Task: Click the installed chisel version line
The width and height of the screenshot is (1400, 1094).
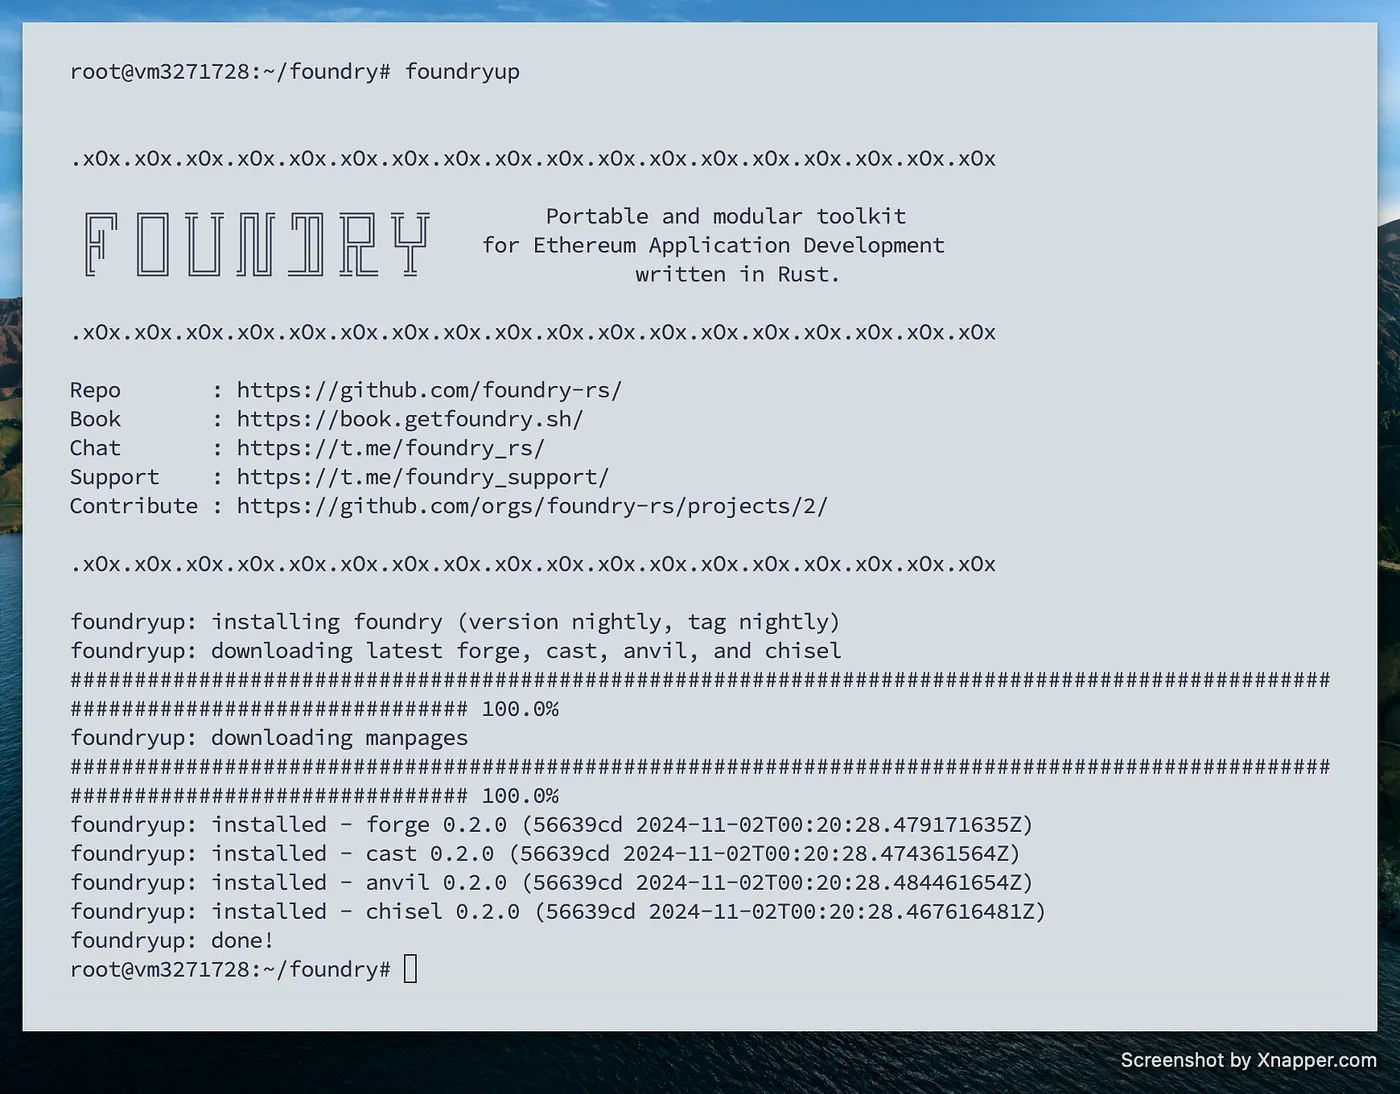Action: tap(557, 911)
